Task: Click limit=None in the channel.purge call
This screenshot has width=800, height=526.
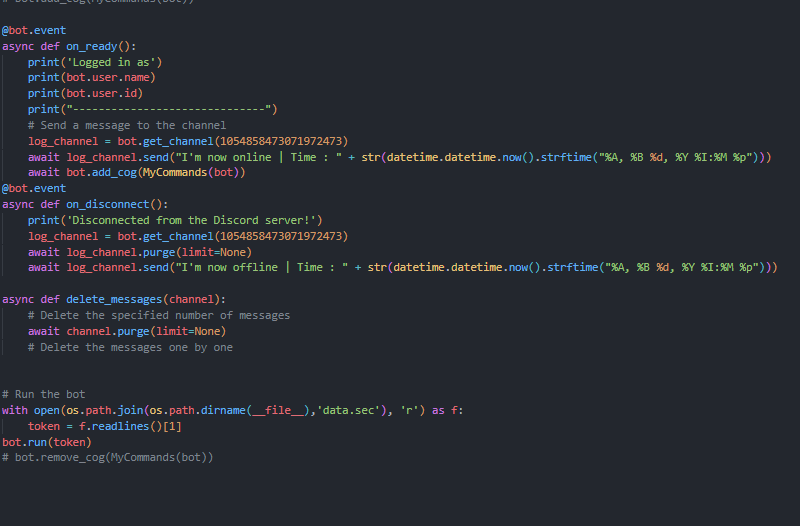Action: click(188, 332)
